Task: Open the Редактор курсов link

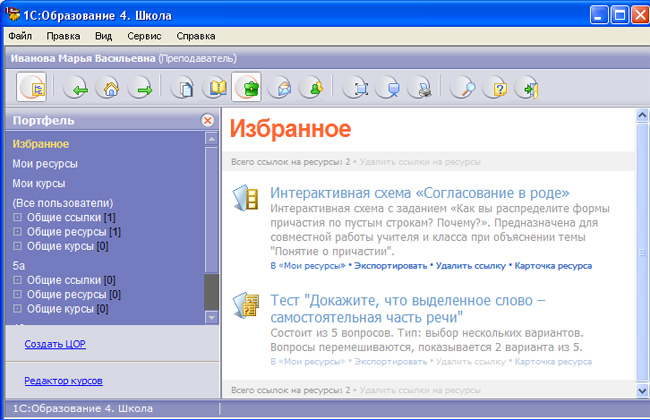Action: (63, 381)
